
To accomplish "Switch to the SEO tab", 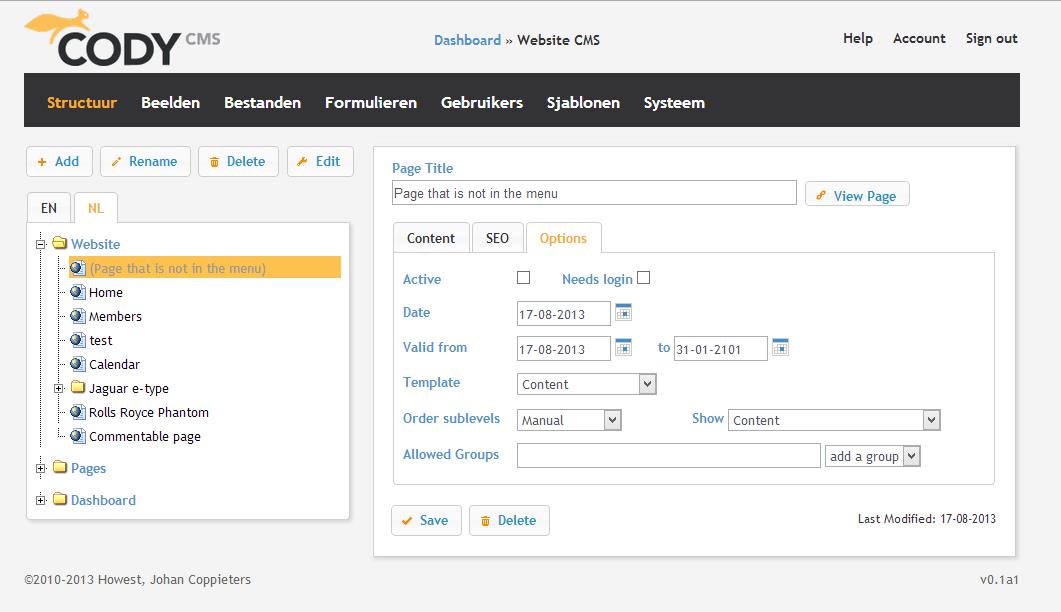I will (497, 238).
